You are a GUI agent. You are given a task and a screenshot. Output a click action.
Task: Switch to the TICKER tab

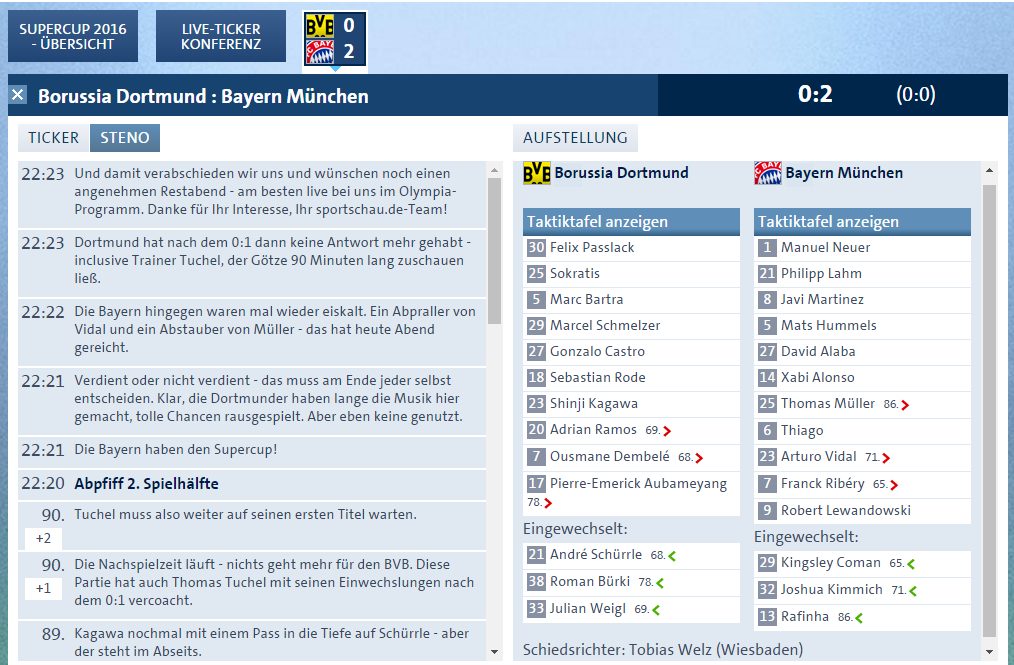click(x=53, y=138)
